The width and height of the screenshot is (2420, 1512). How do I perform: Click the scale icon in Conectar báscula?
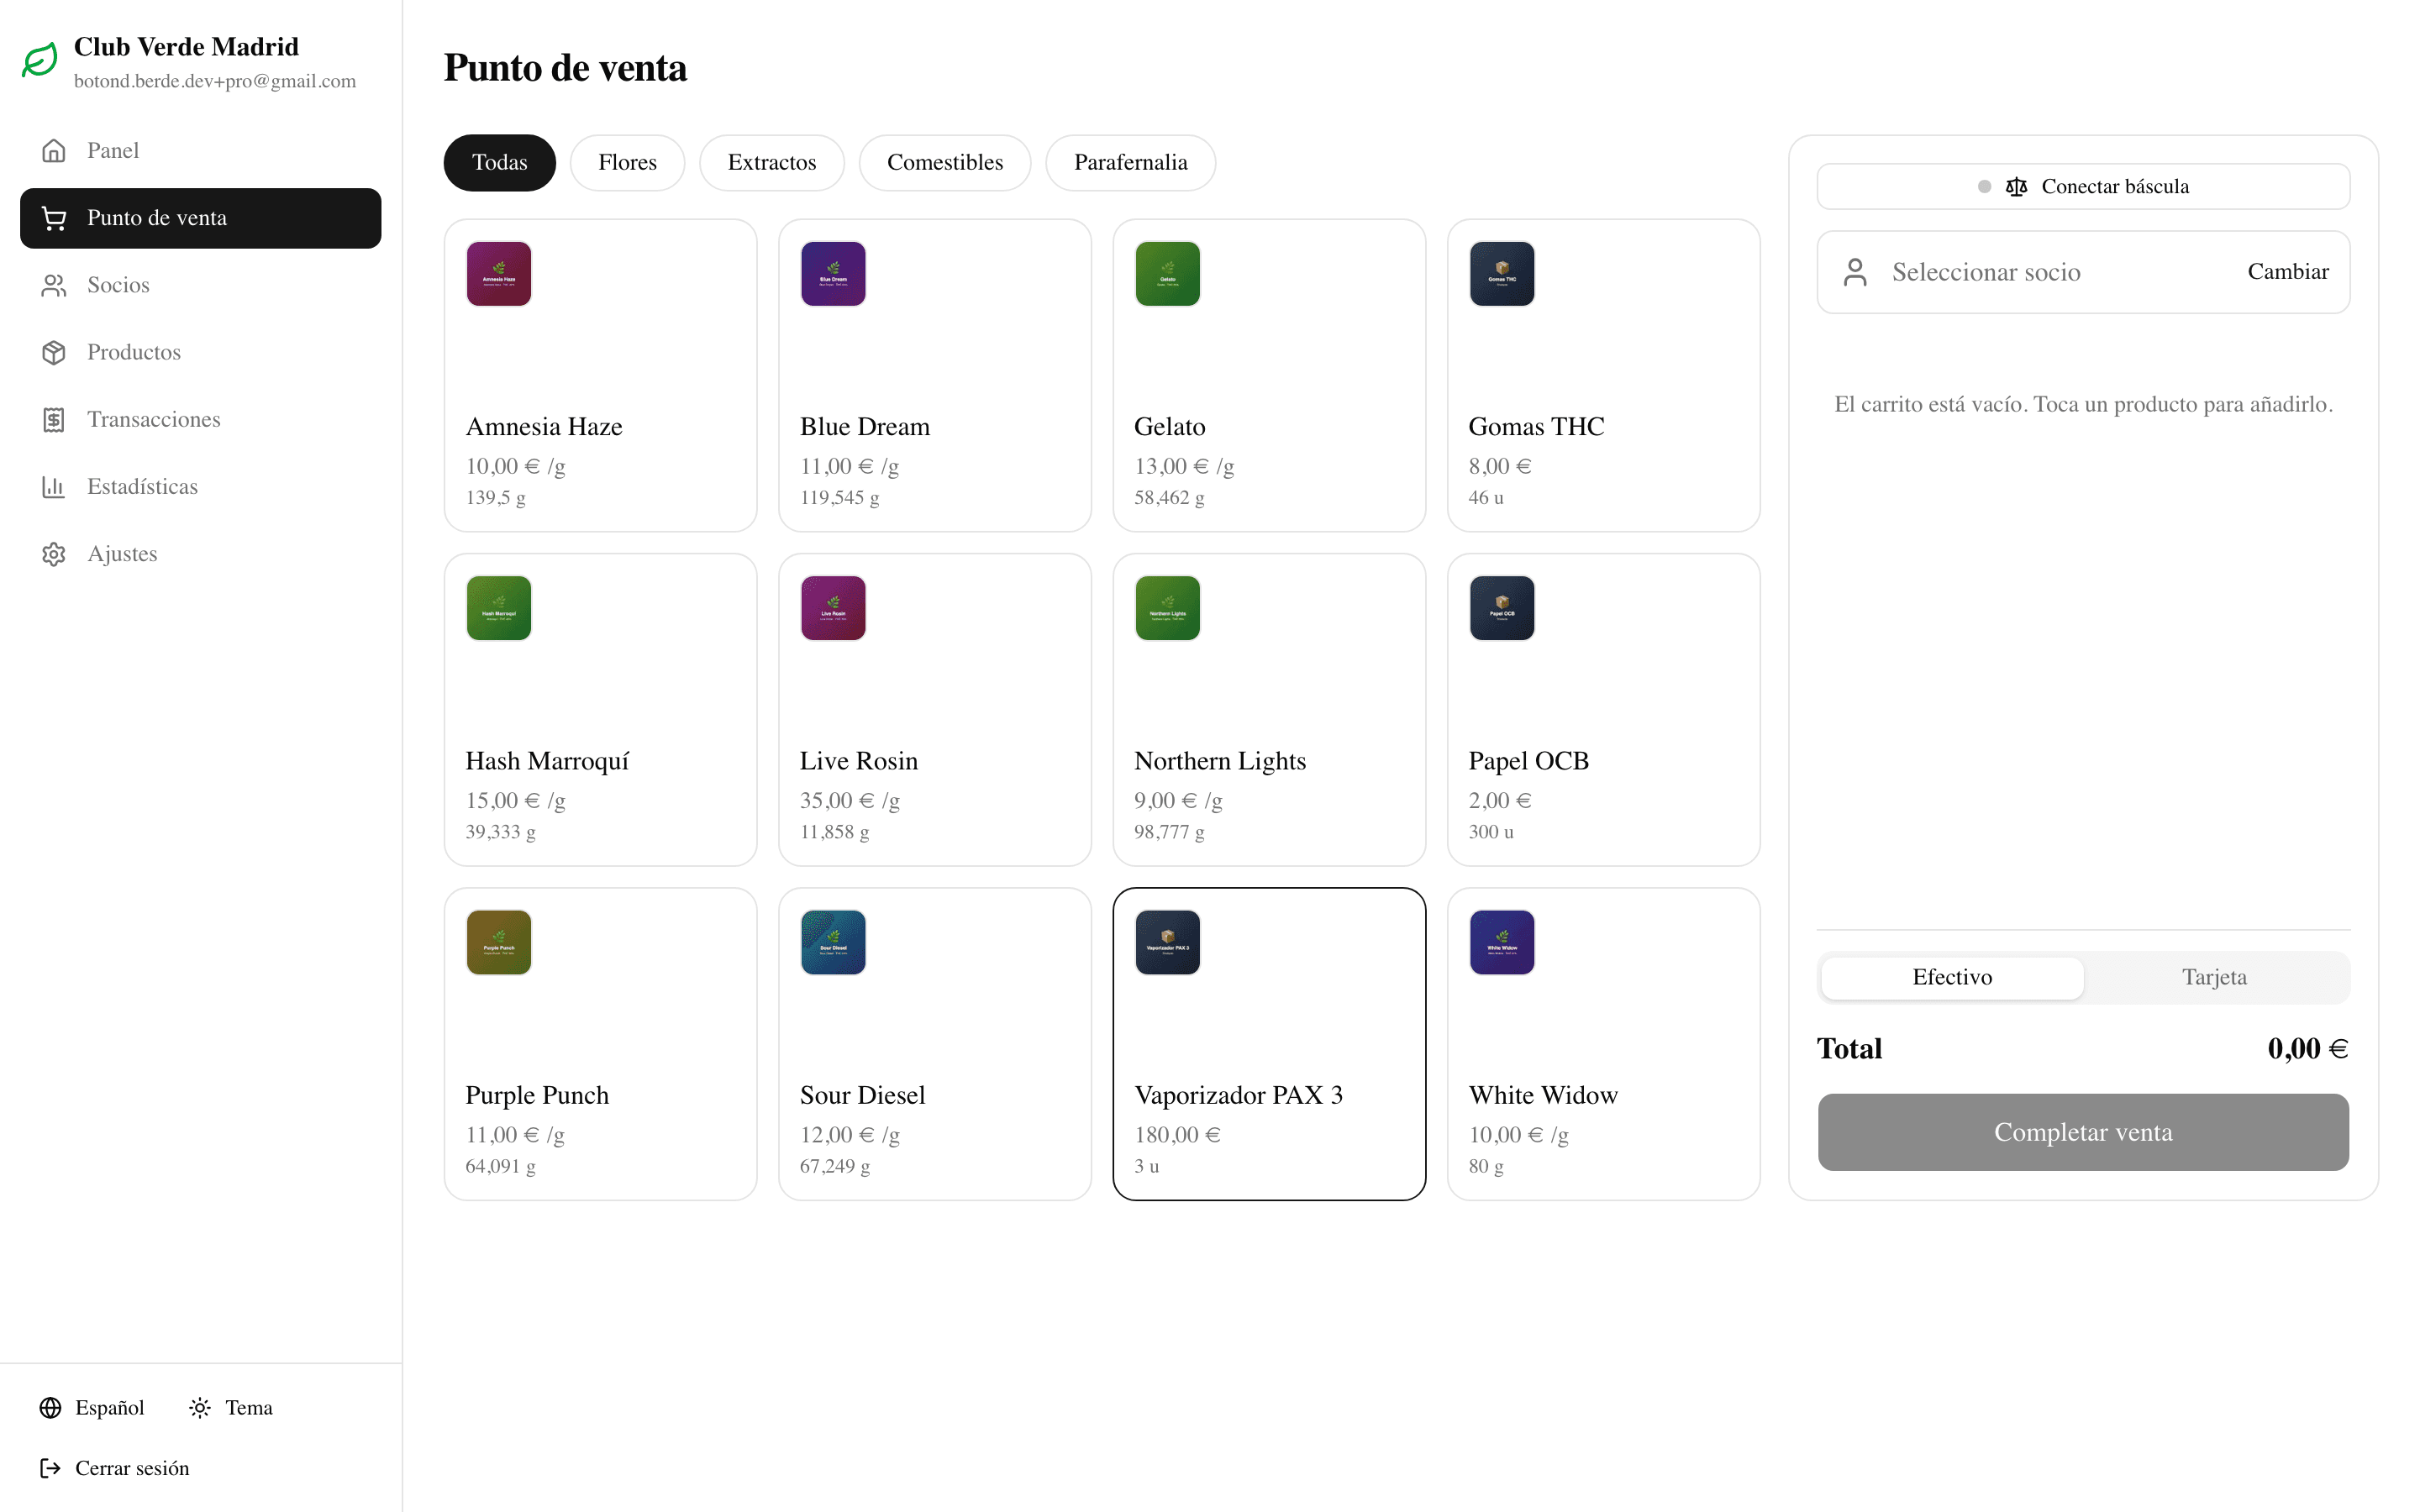pyautogui.click(x=2016, y=187)
